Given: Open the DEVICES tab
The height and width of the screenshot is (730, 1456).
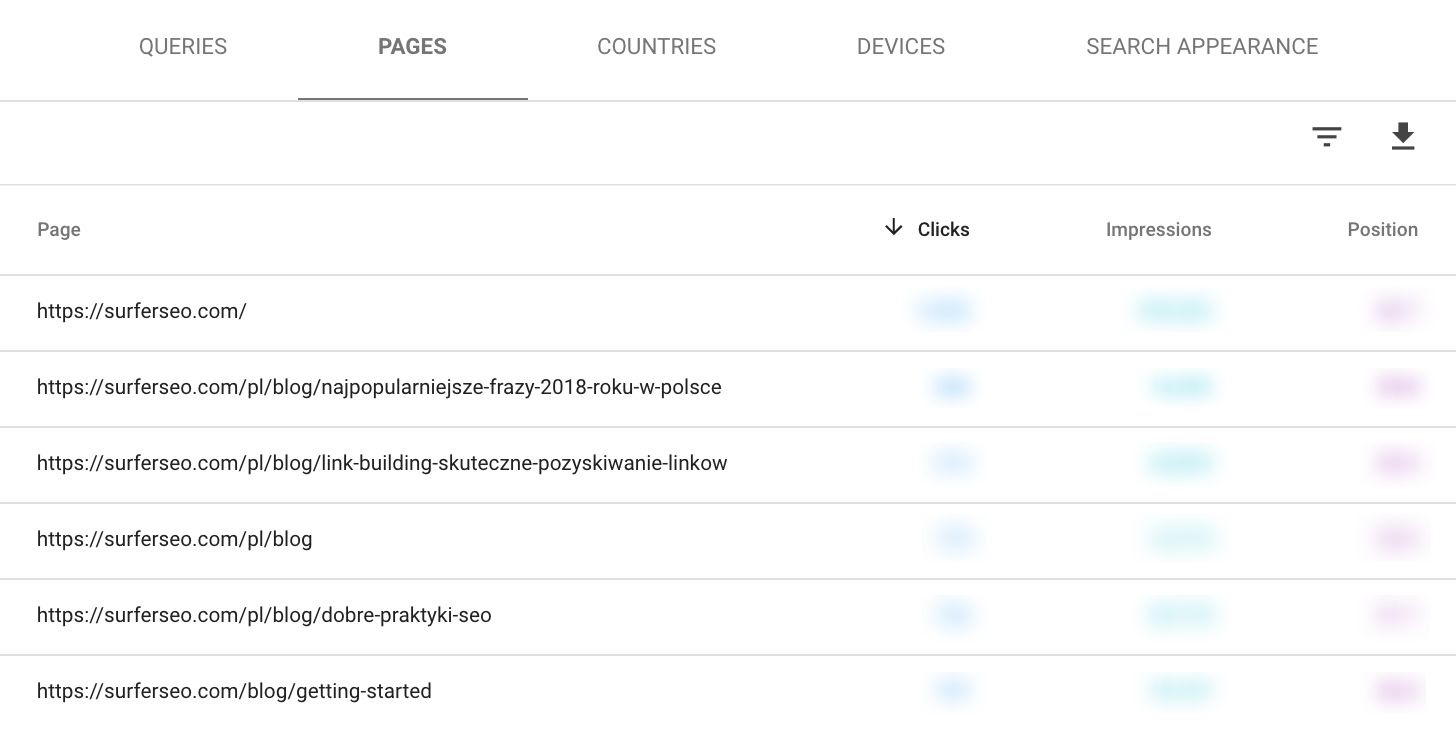Looking at the screenshot, I should [900, 46].
